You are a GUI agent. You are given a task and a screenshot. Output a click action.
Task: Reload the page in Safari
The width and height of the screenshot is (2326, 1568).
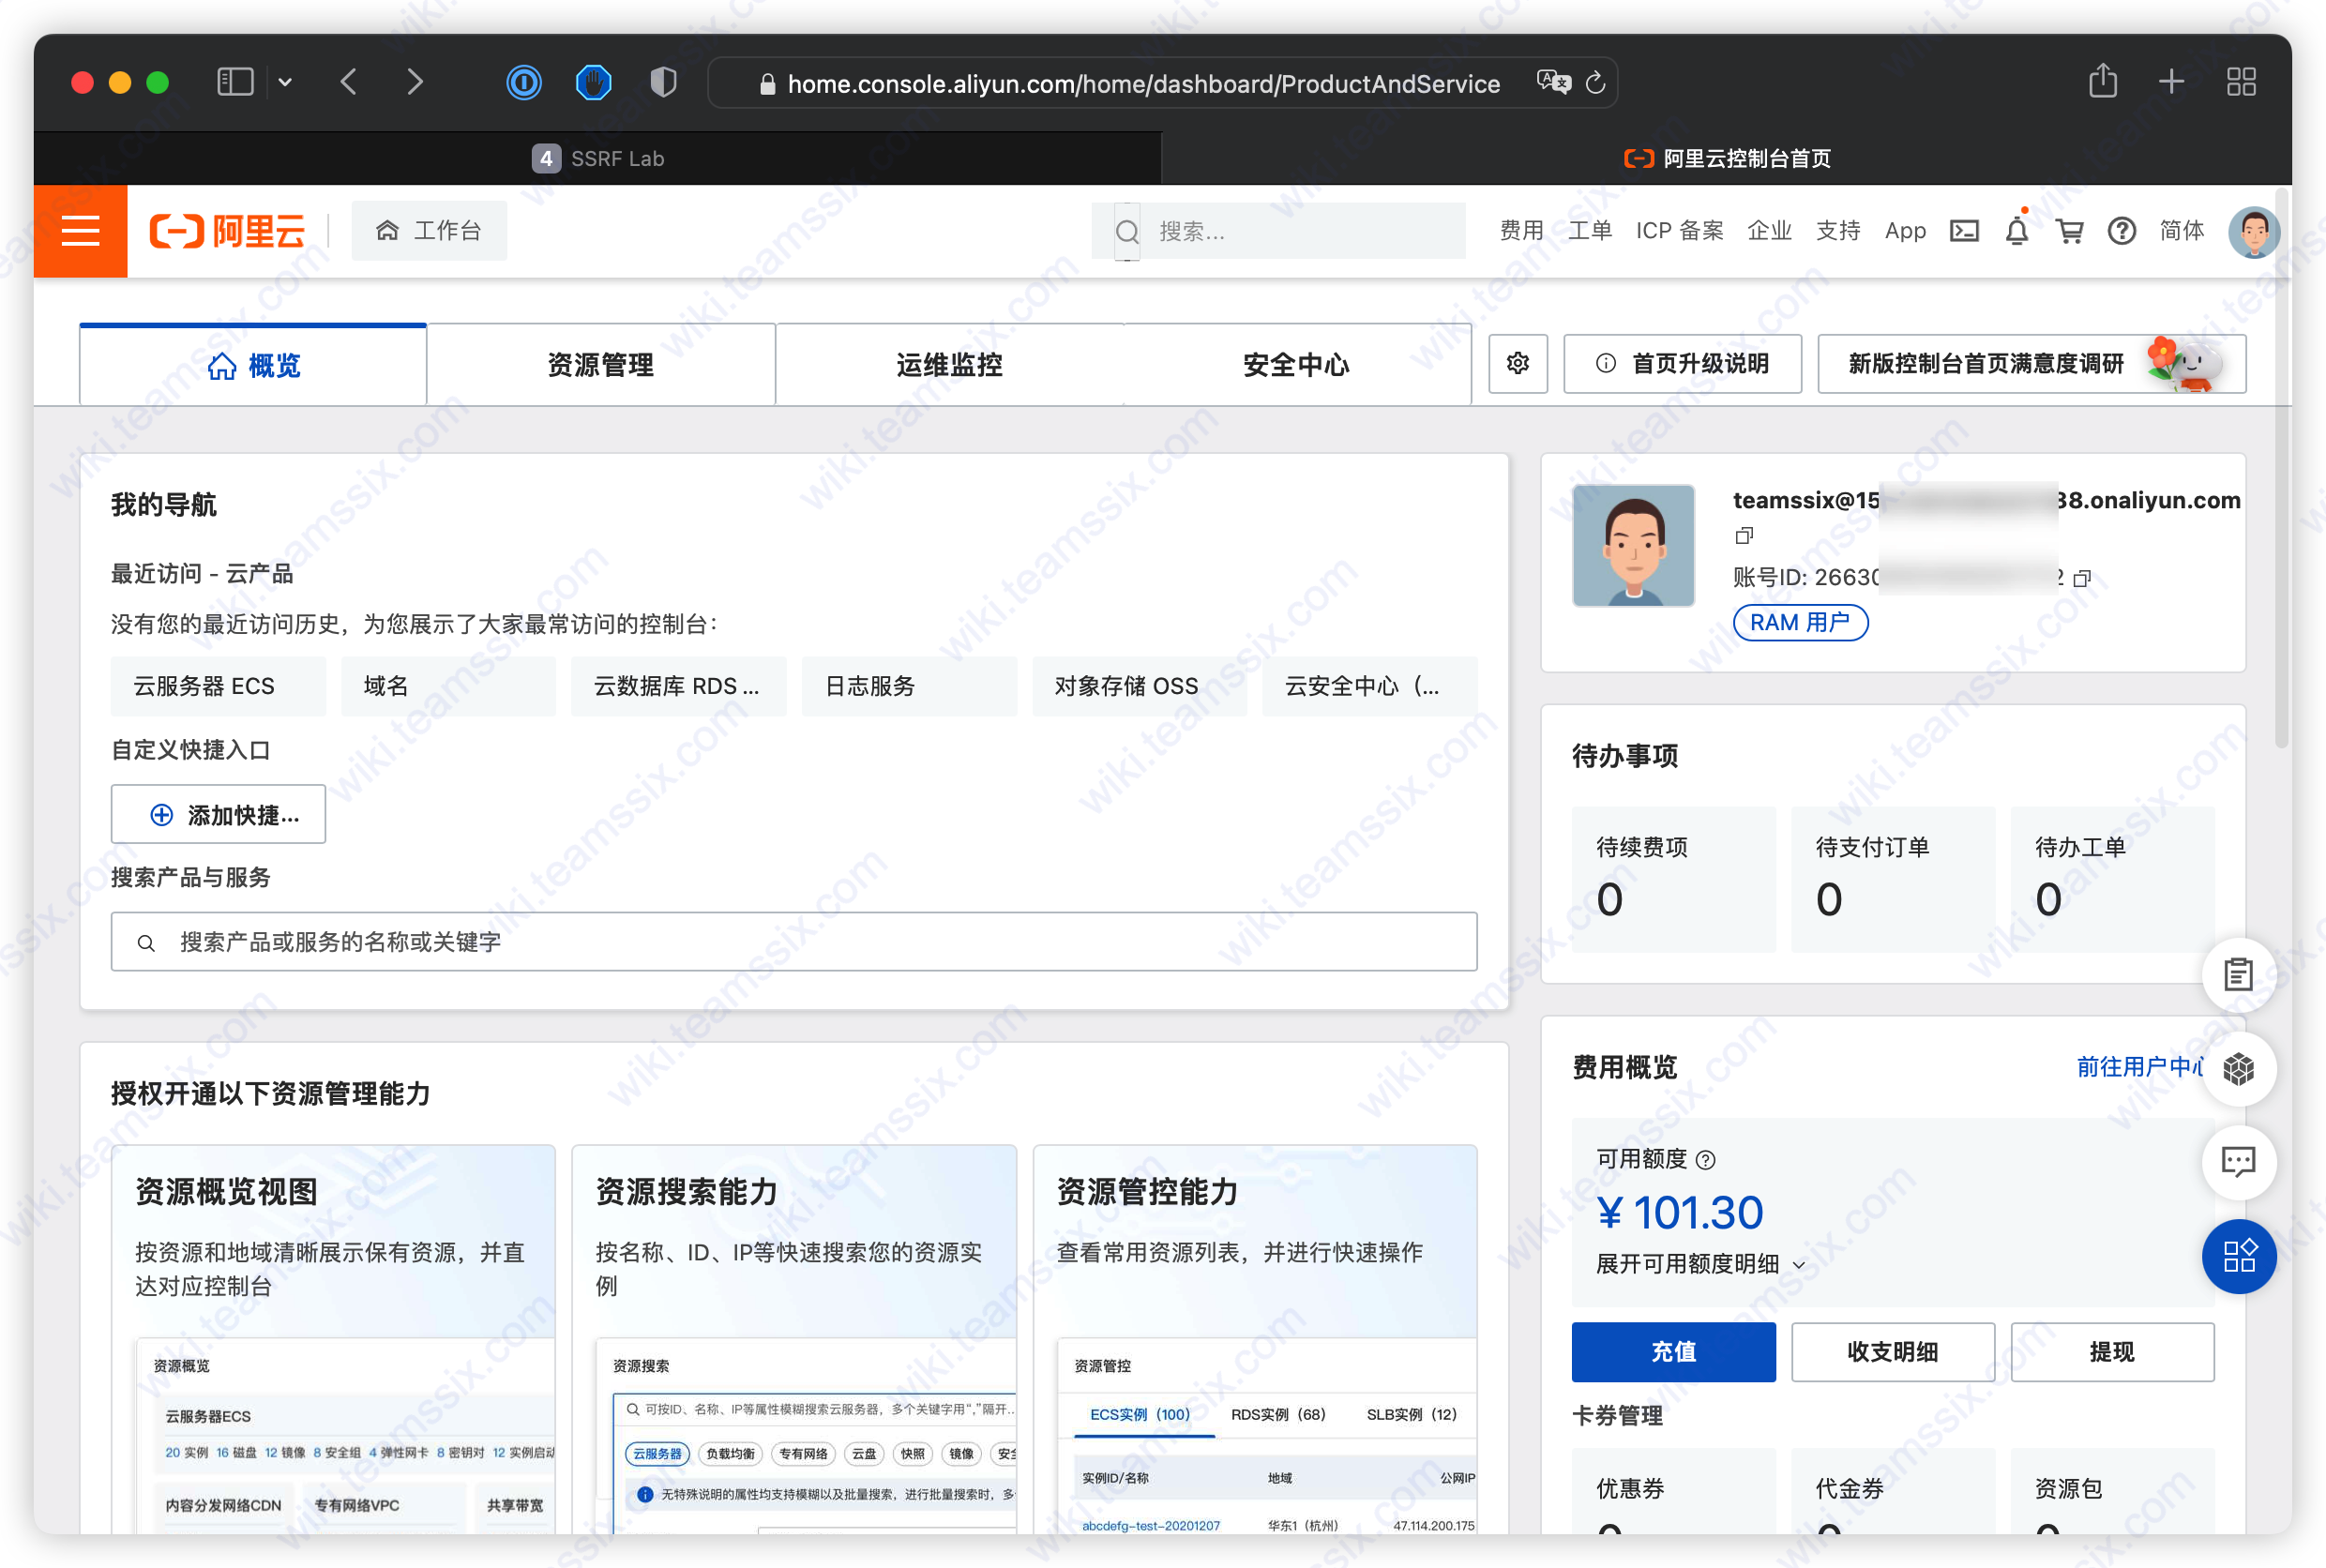click(x=1596, y=83)
